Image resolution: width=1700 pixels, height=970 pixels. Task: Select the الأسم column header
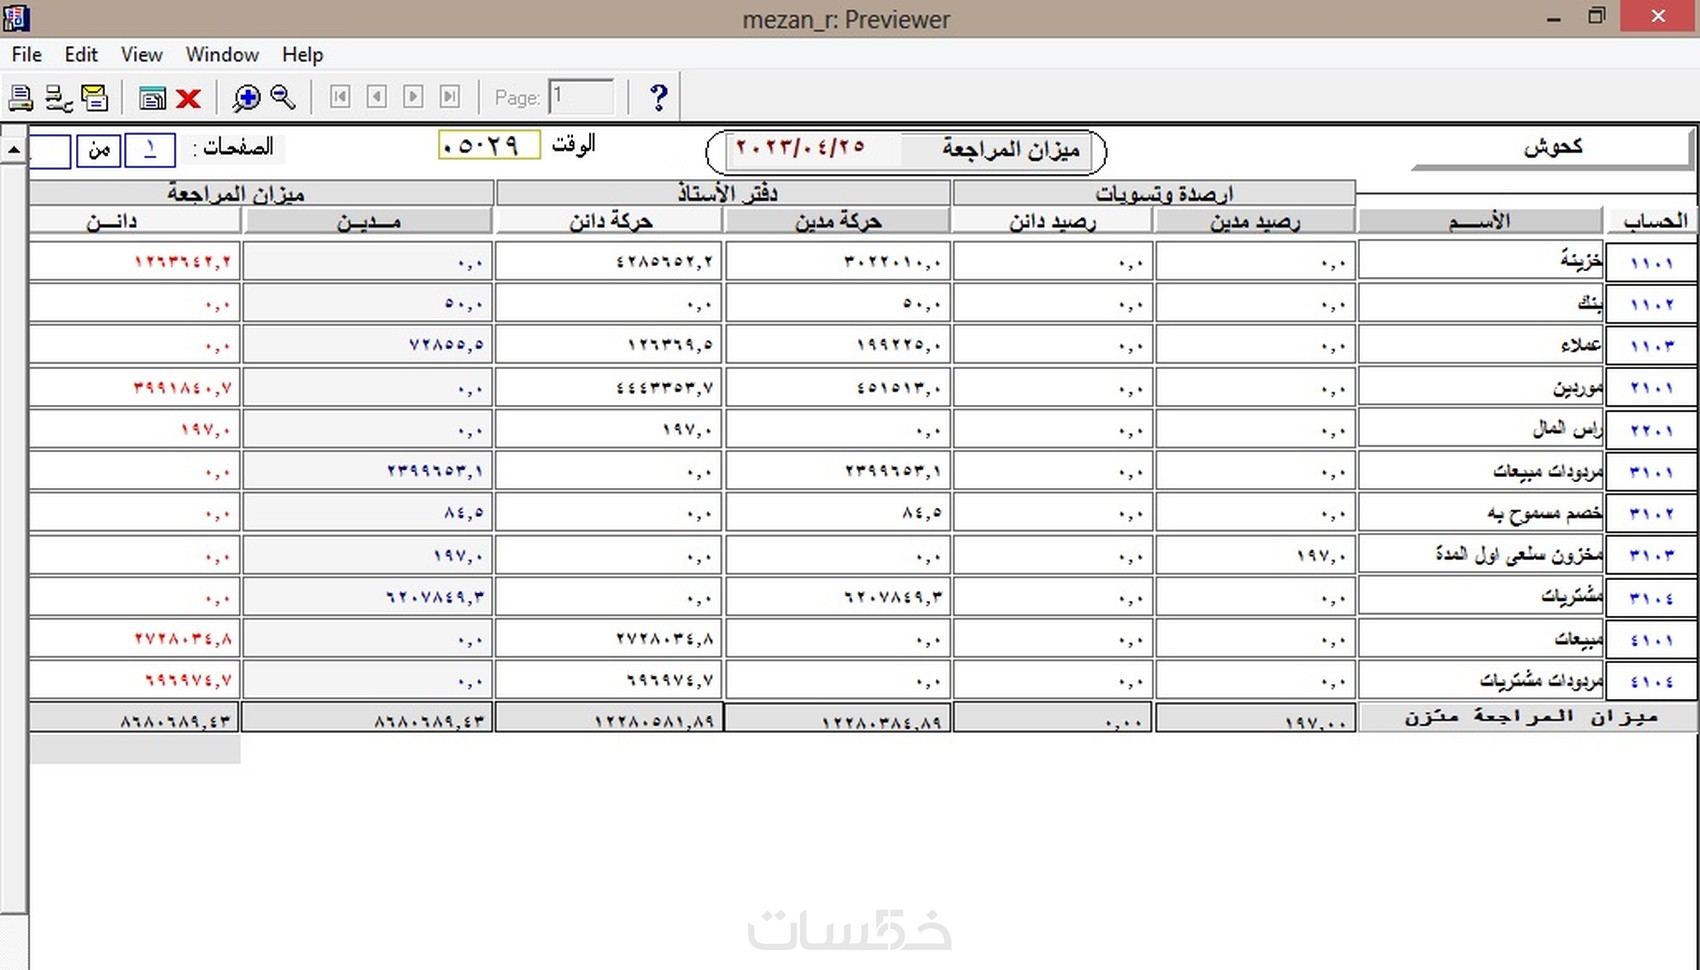(x=1480, y=221)
